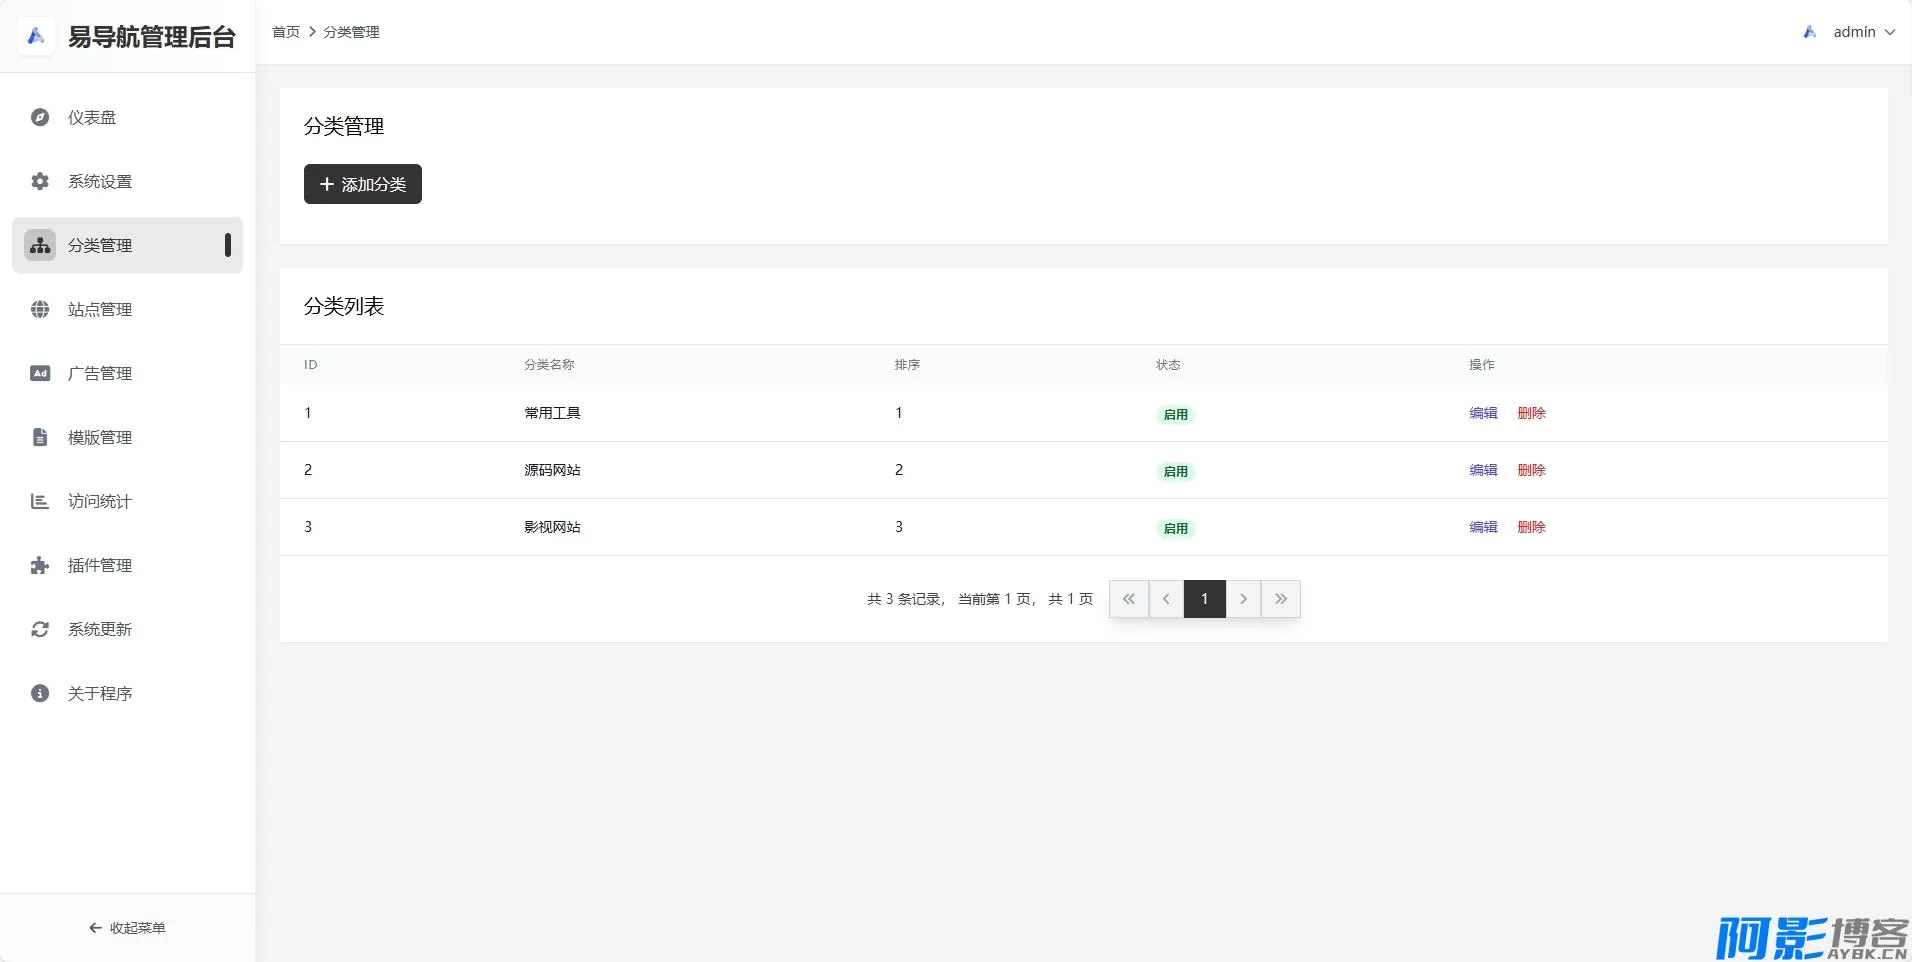Click the system update refresh icon
This screenshot has height=962, width=1912.
click(x=40, y=629)
